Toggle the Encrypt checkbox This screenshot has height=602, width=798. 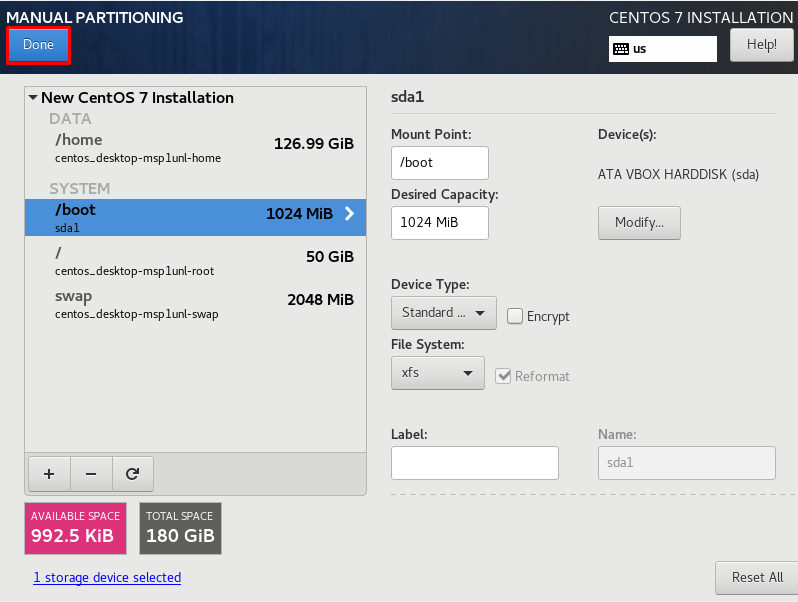pyautogui.click(x=515, y=316)
